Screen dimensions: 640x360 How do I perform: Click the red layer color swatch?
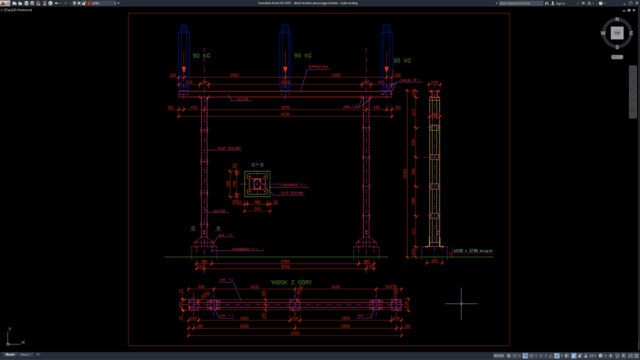[x=89, y=3]
